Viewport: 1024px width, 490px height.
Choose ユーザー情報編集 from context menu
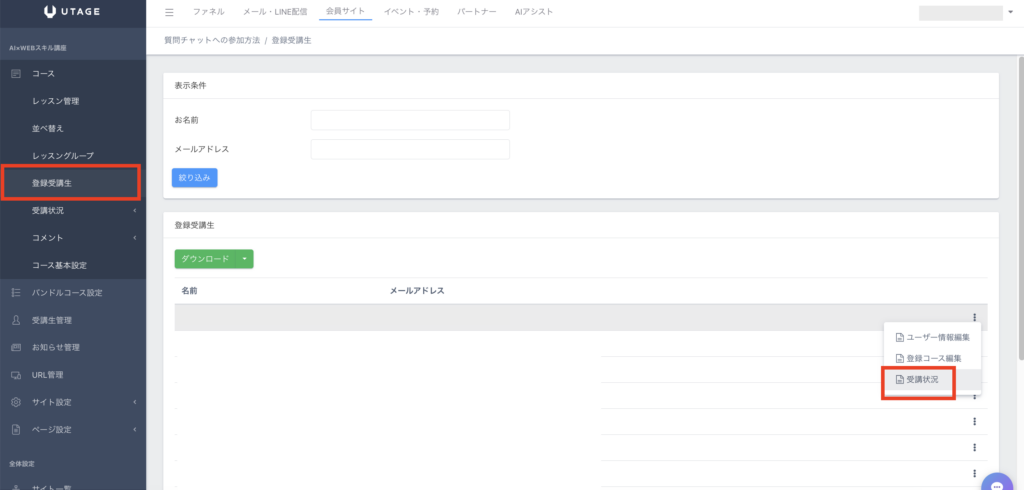932,338
